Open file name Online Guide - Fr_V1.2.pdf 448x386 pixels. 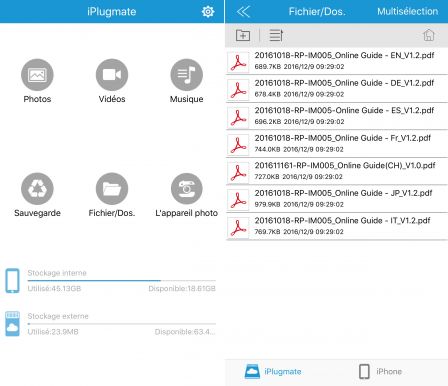click(x=343, y=138)
